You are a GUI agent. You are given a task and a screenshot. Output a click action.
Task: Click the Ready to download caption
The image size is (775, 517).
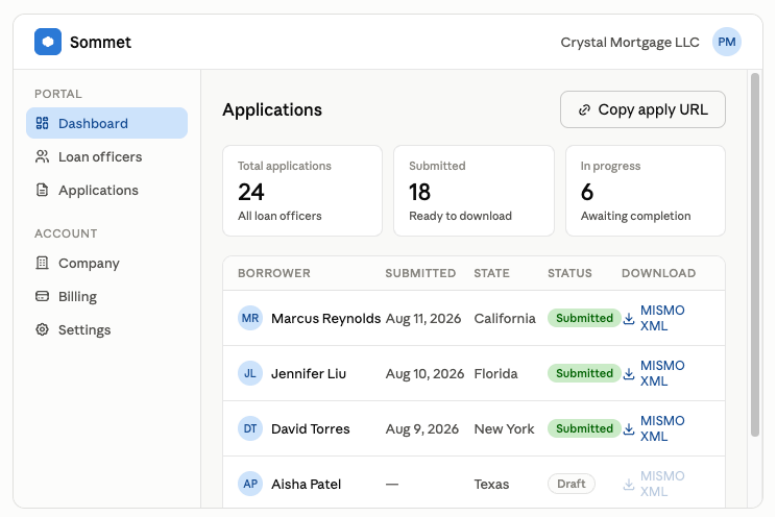(460, 216)
